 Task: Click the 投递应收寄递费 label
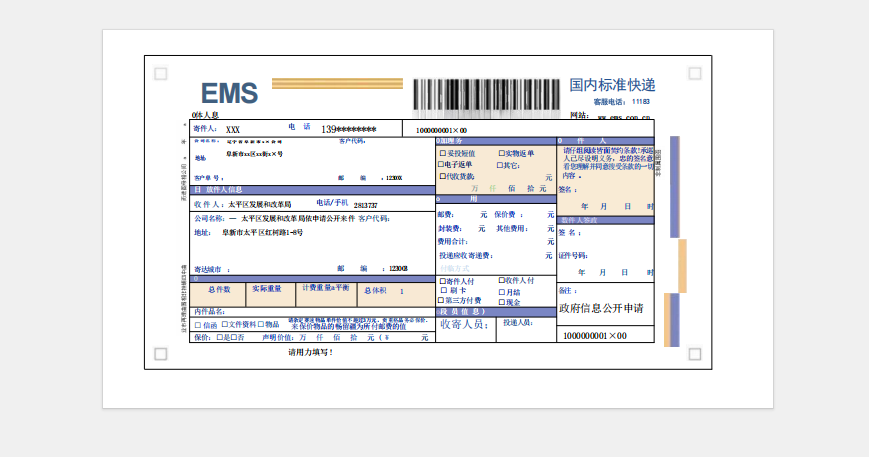[x=466, y=256]
